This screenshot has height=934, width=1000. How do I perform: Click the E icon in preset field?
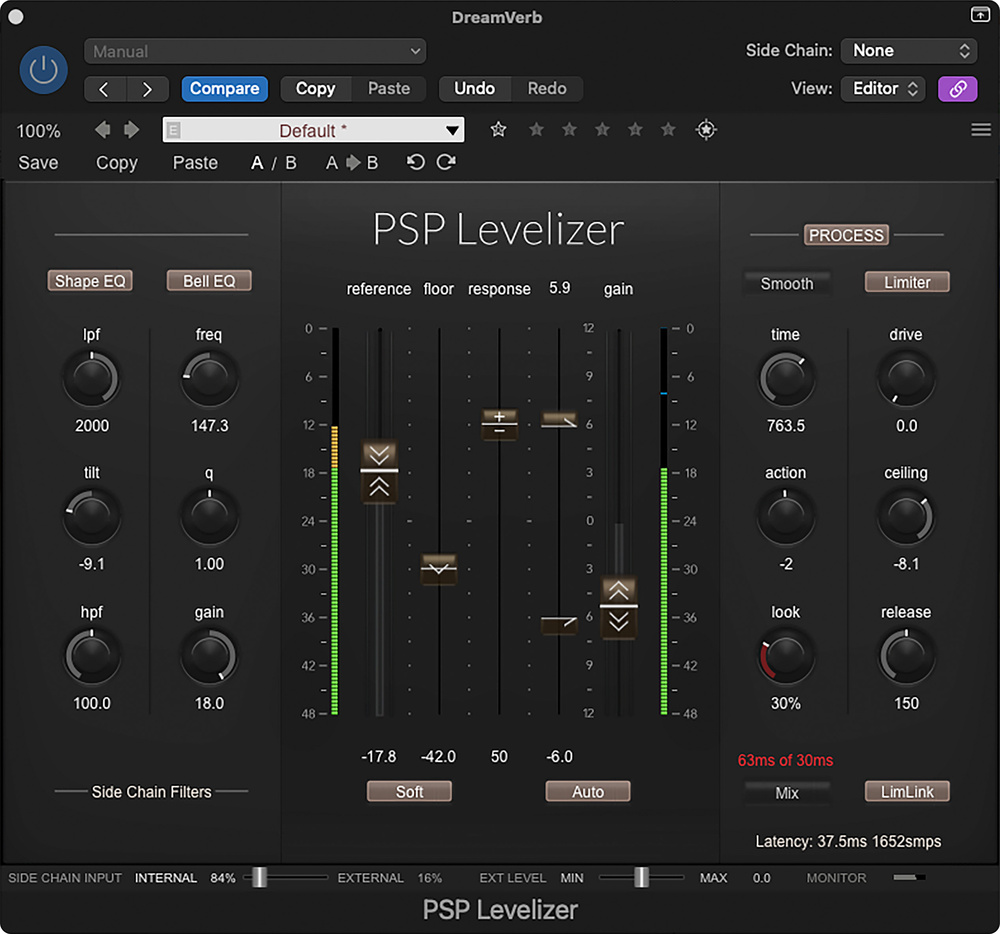(173, 131)
